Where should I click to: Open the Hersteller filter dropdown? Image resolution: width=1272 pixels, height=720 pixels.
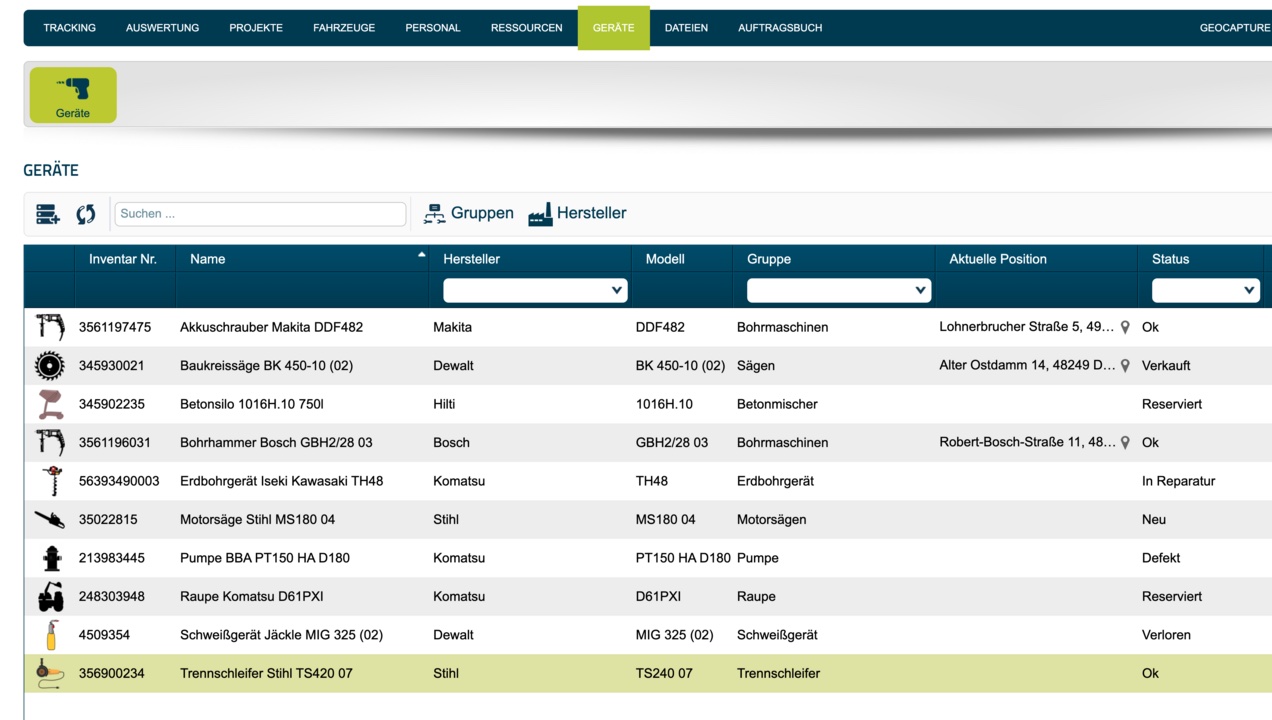535,290
